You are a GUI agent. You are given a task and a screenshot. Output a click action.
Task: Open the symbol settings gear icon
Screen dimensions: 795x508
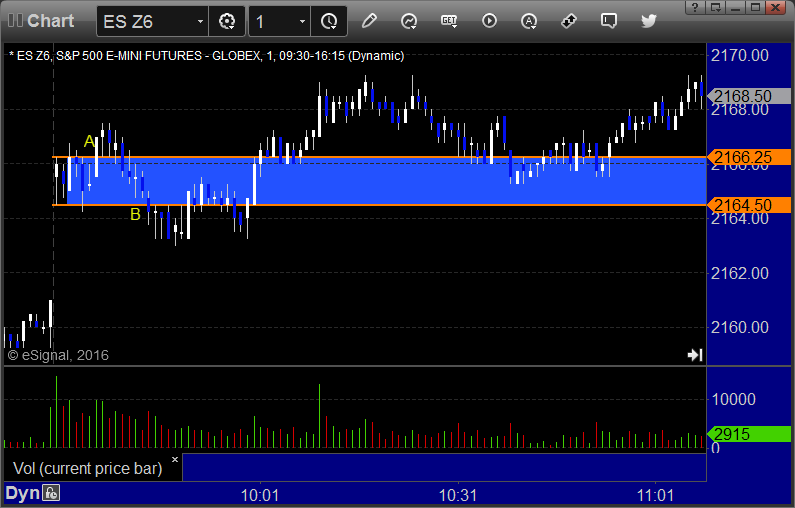tap(227, 21)
